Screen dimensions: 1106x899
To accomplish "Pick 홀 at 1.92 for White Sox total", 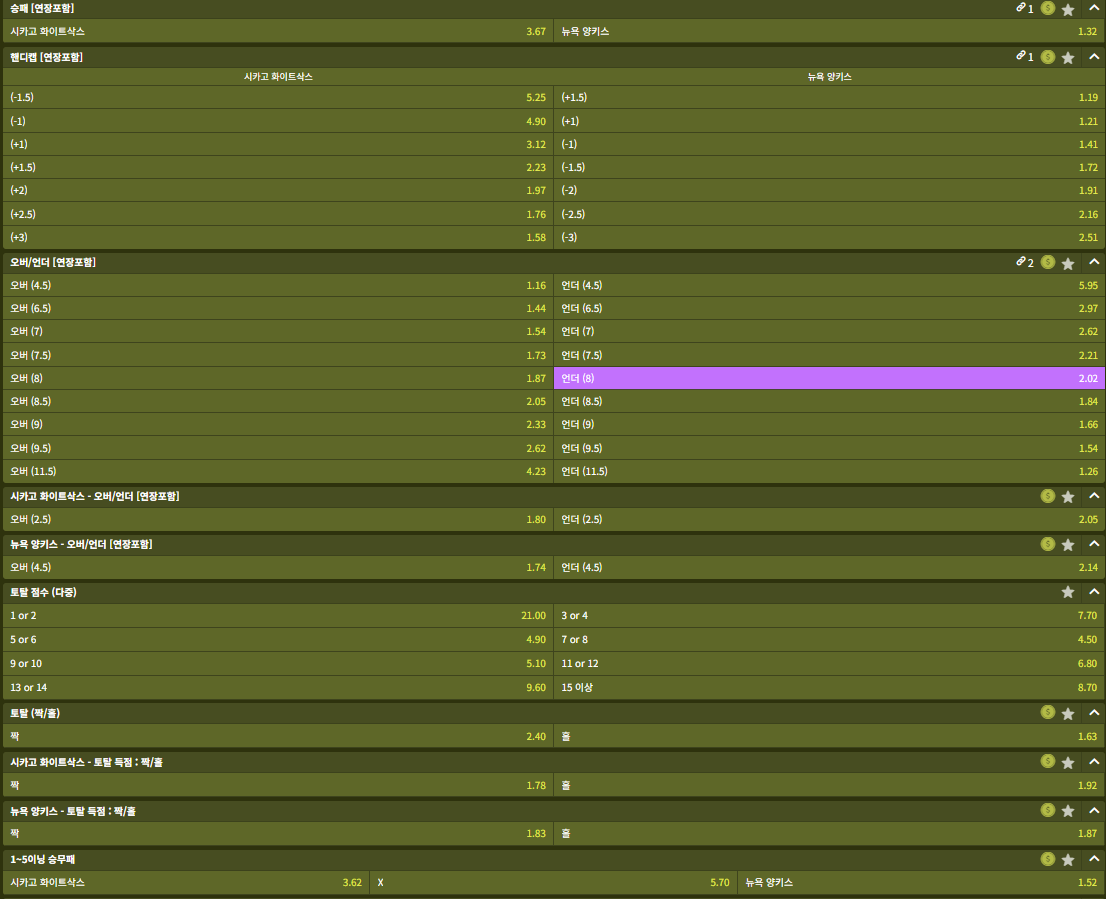I will pos(830,785).
